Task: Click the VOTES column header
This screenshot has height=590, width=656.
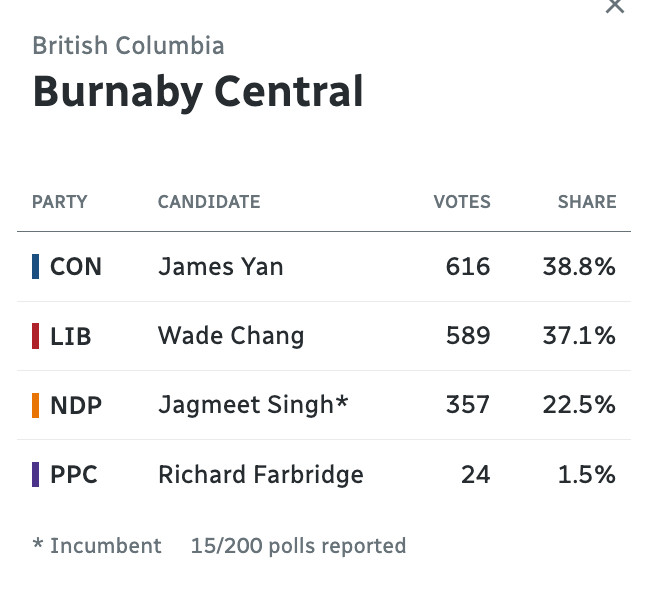Action: 462,202
